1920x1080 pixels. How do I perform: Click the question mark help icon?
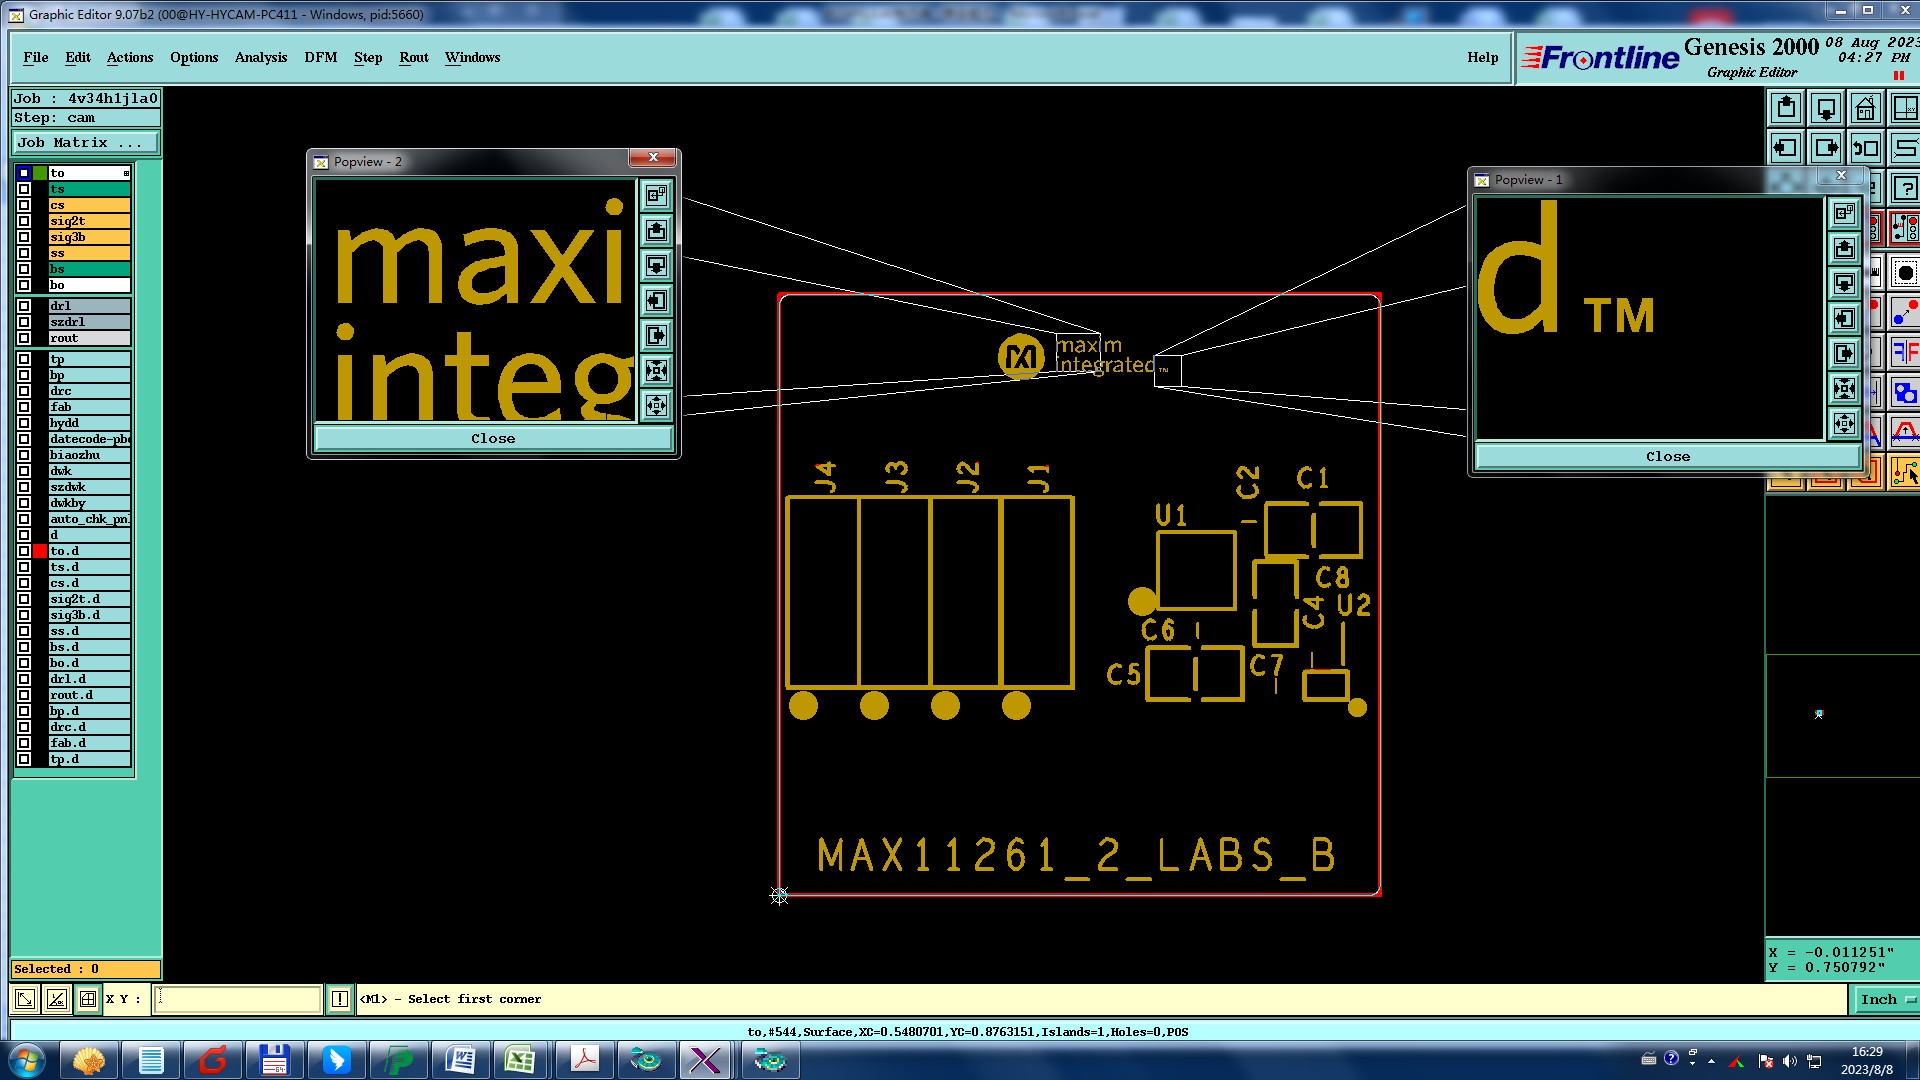1906,188
